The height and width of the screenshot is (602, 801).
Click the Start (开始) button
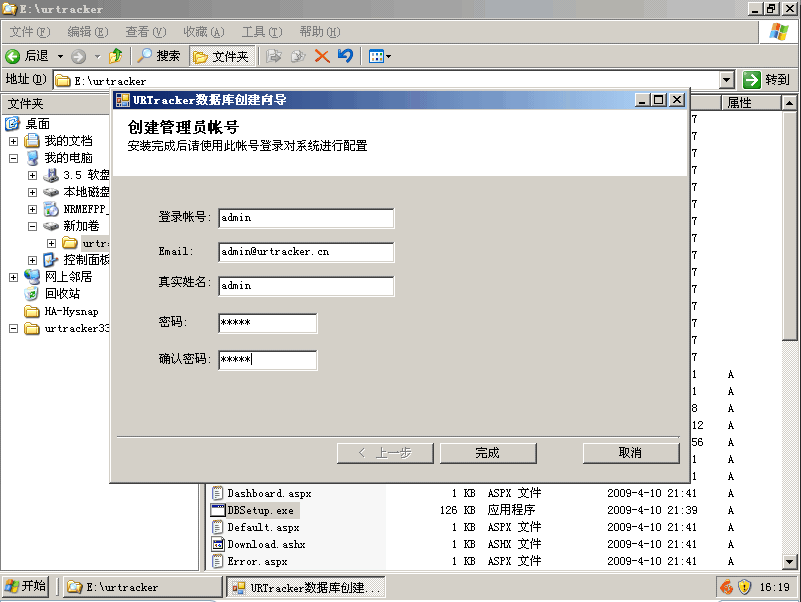tap(26, 587)
